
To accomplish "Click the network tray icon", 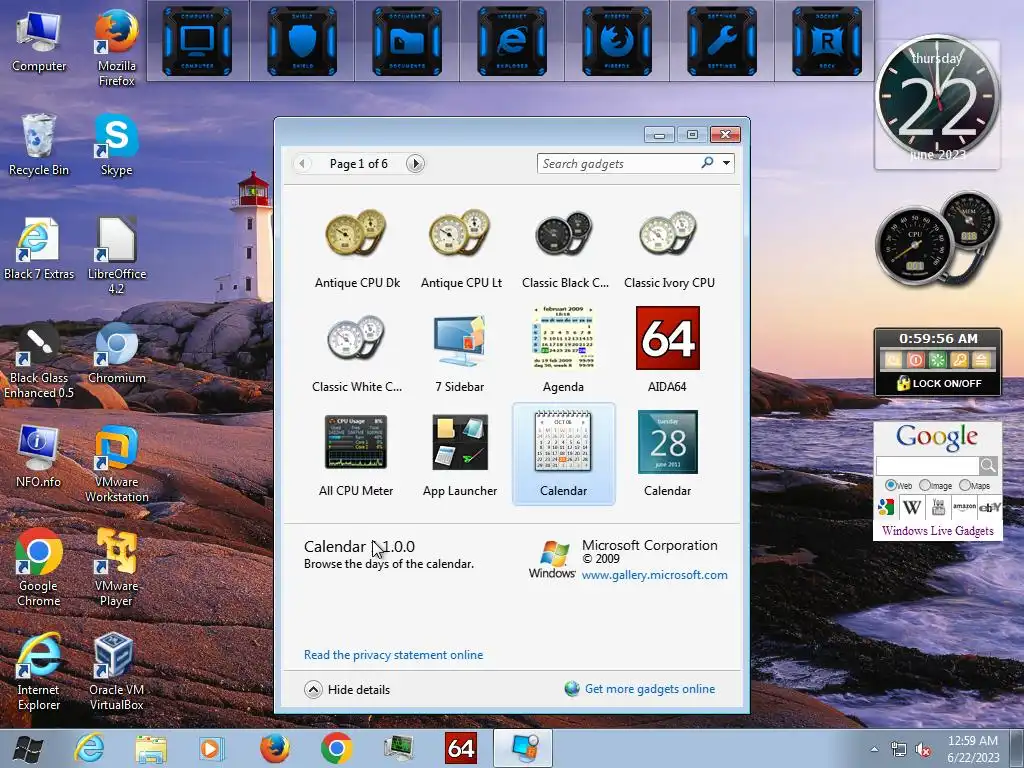I will coord(899,750).
